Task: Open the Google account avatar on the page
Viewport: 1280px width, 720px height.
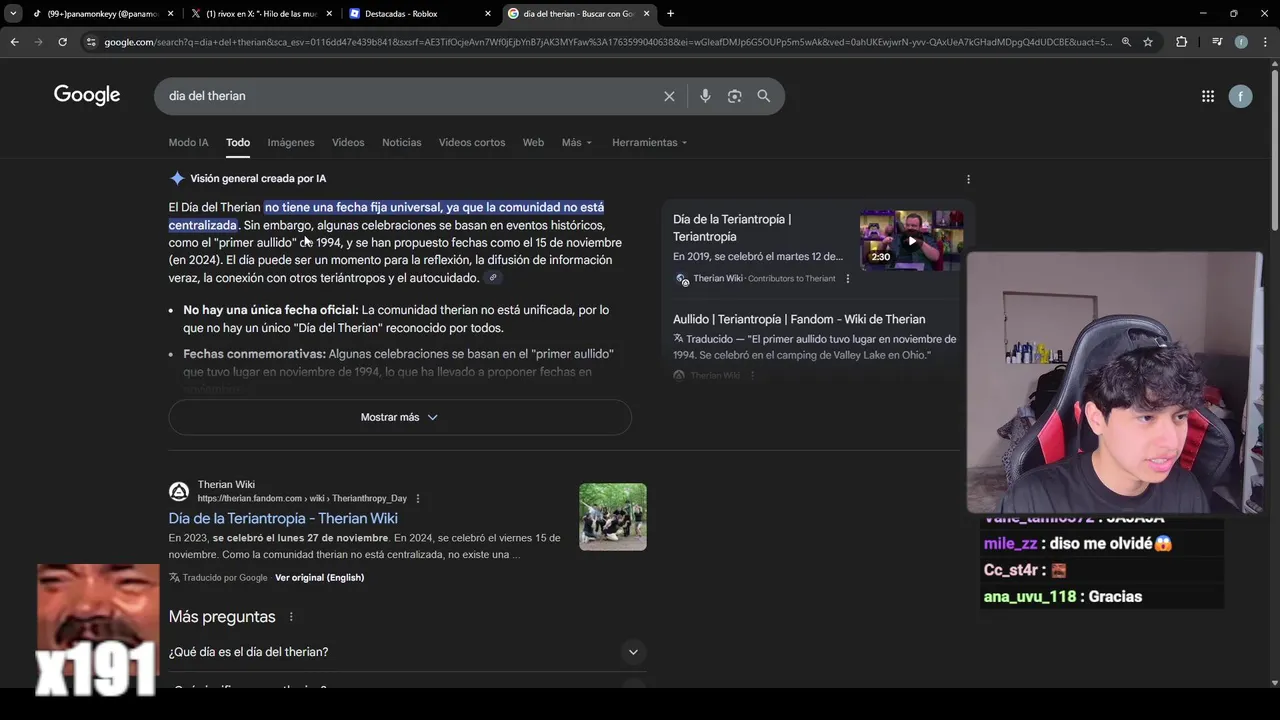Action: (x=1240, y=96)
